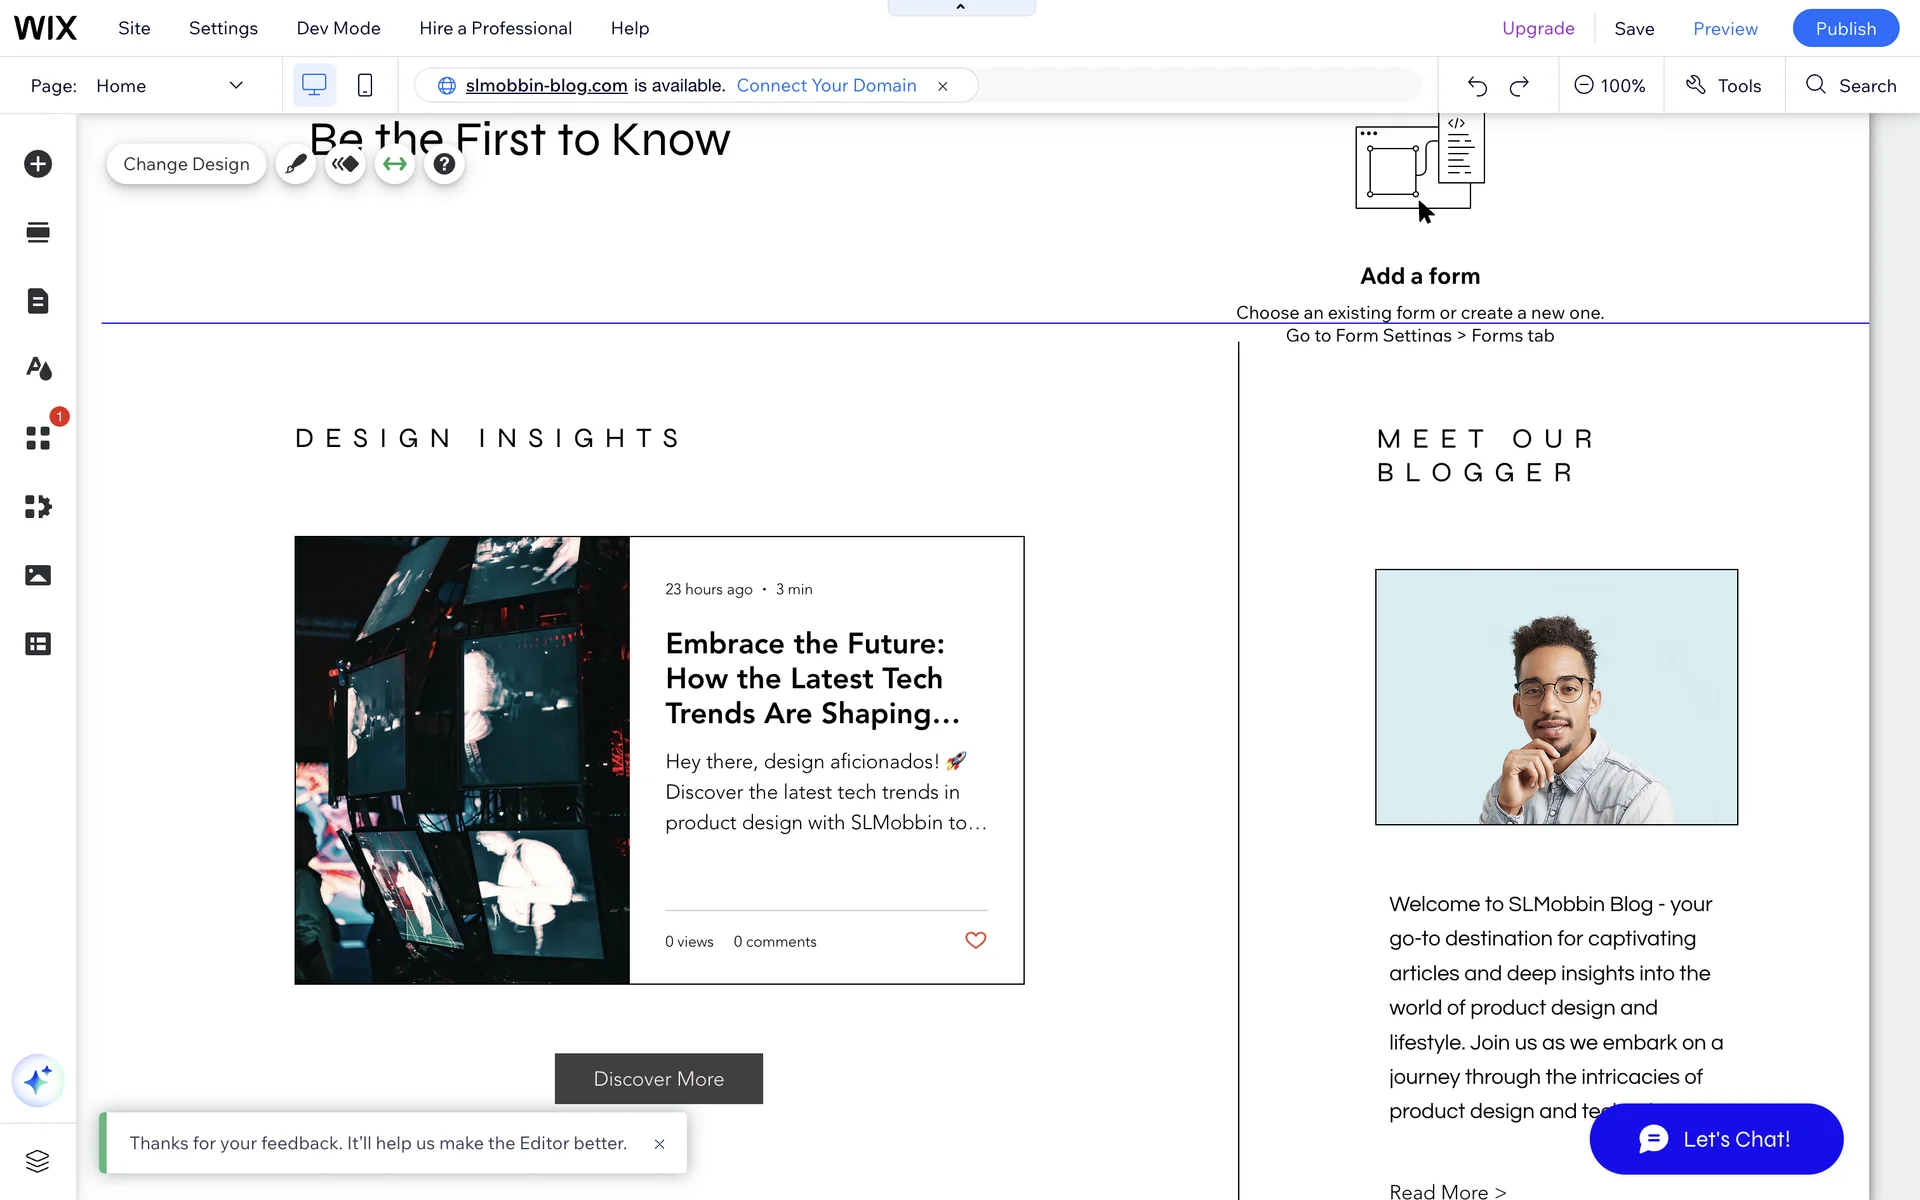
Task: Switch to mobile view
Action: click(365, 86)
